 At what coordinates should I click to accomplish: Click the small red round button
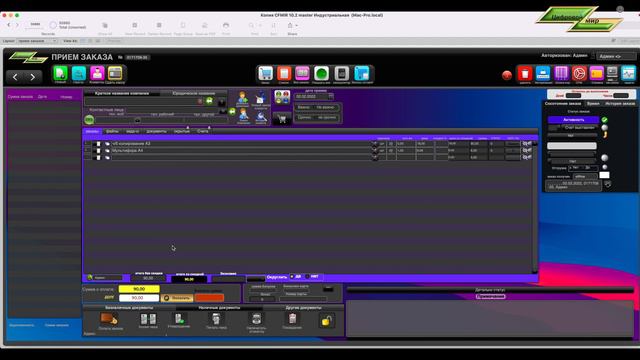point(507,75)
